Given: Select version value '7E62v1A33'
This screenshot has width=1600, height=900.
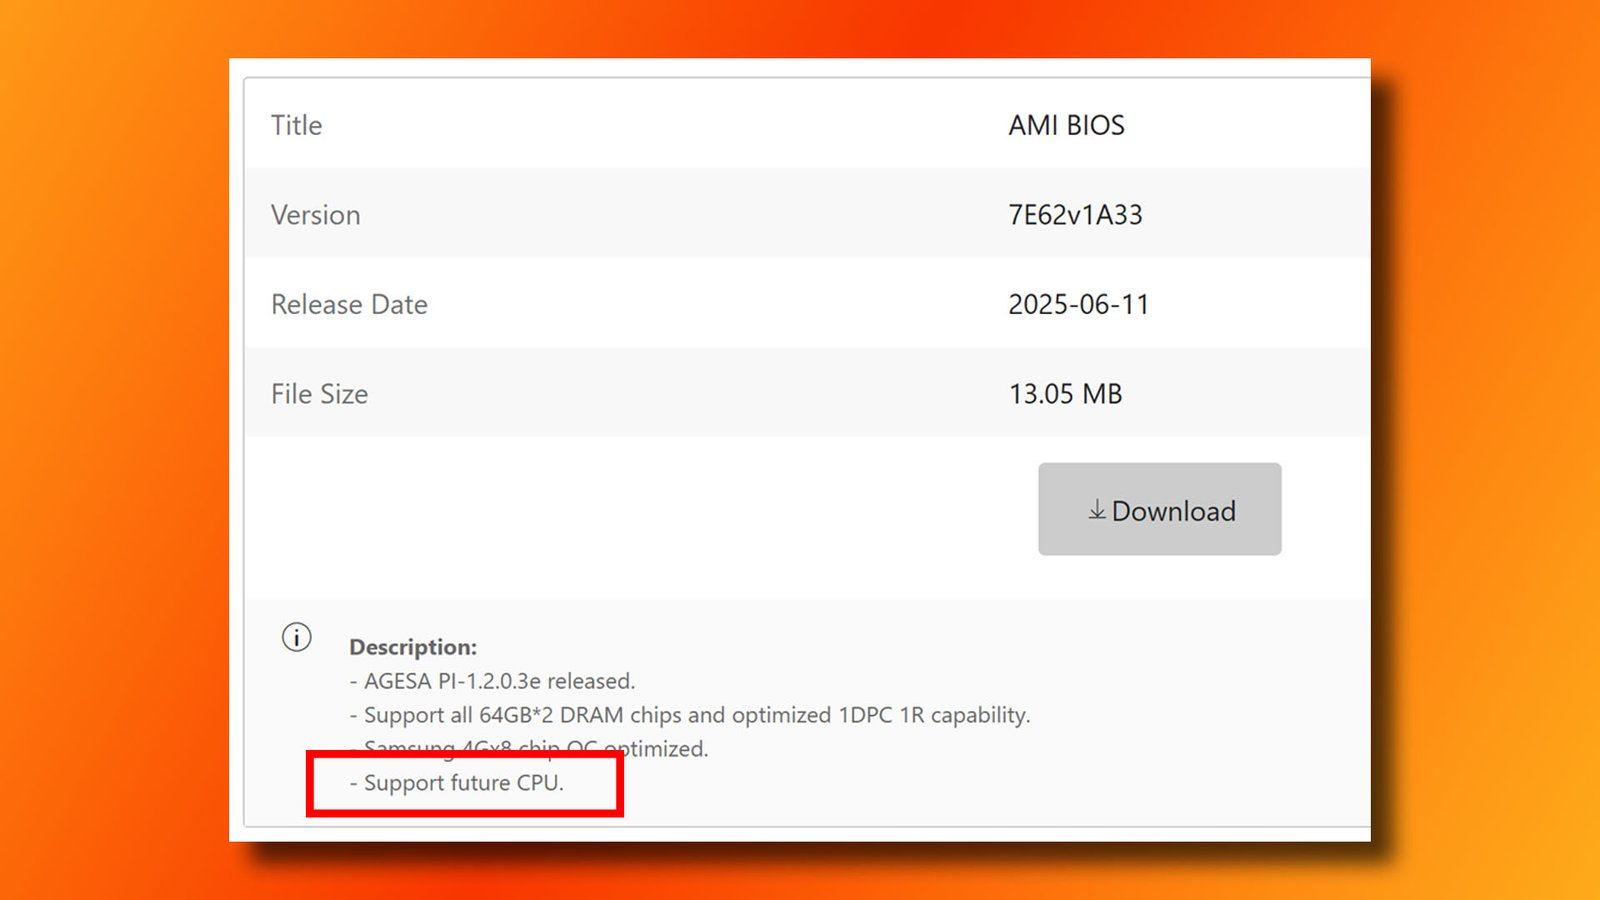Looking at the screenshot, I should (1075, 215).
